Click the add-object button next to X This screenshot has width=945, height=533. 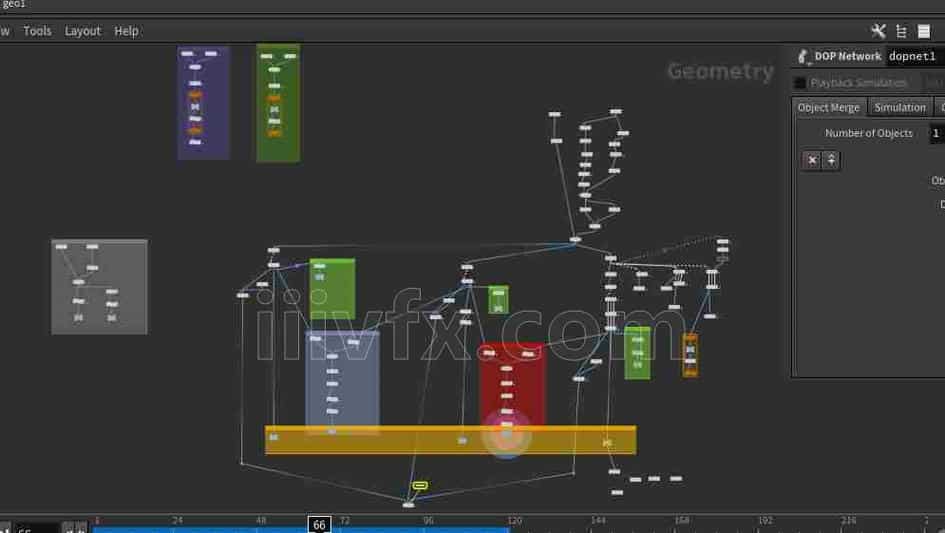point(831,160)
